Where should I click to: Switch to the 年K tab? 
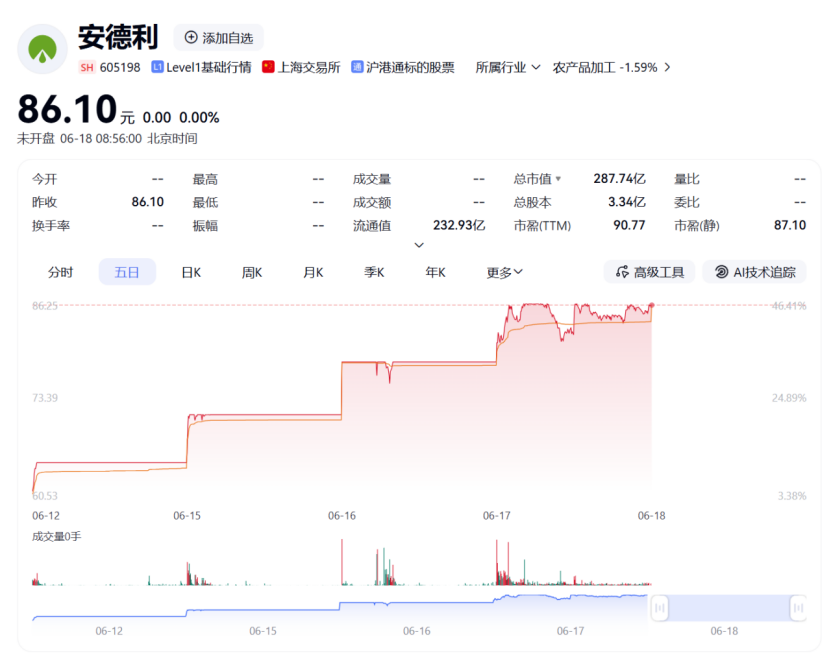[x=436, y=272]
